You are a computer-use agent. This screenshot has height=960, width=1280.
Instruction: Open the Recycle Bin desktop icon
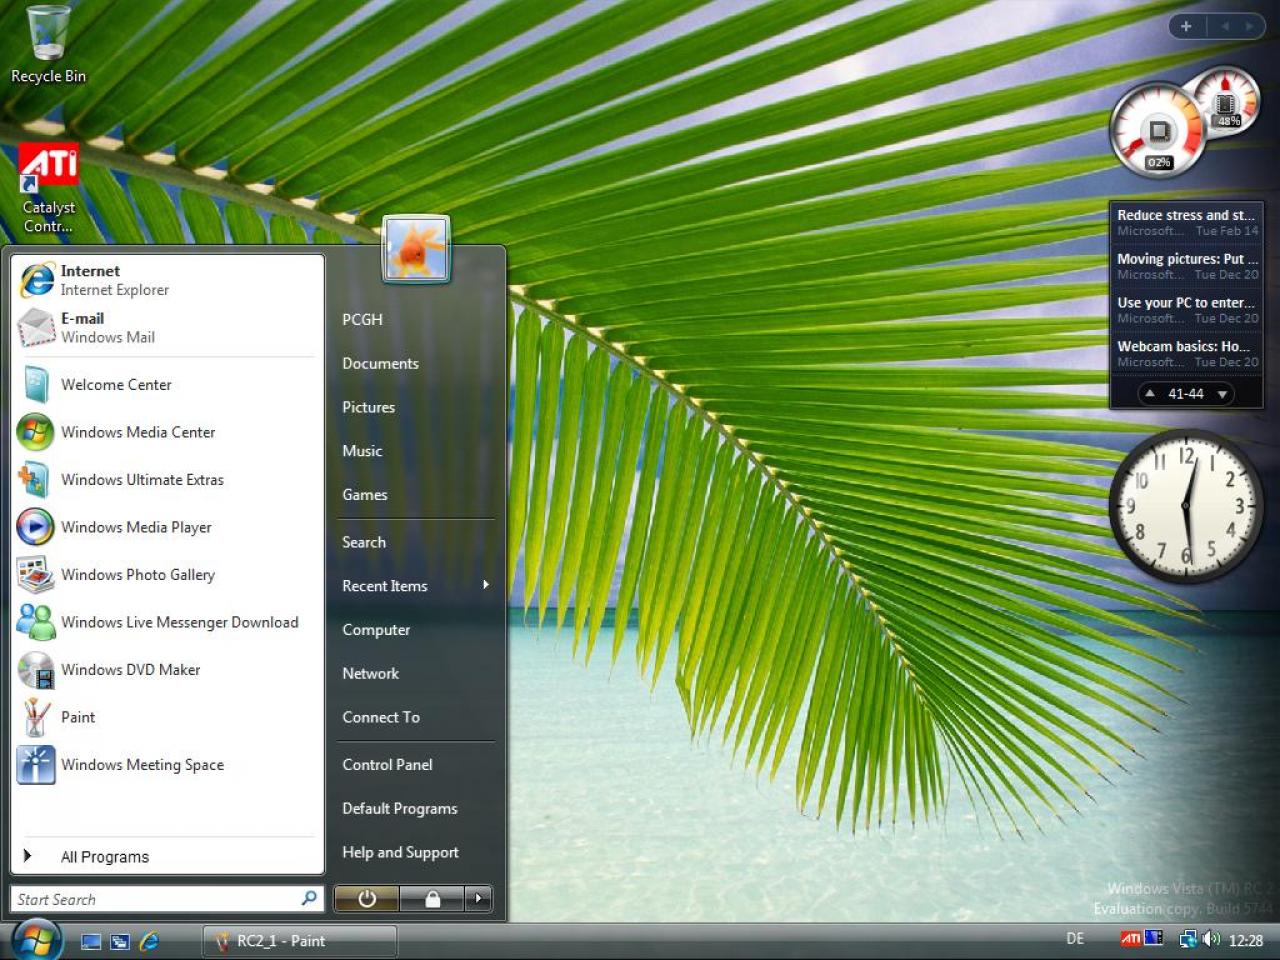pyautogui.click(x=48, y=45)
